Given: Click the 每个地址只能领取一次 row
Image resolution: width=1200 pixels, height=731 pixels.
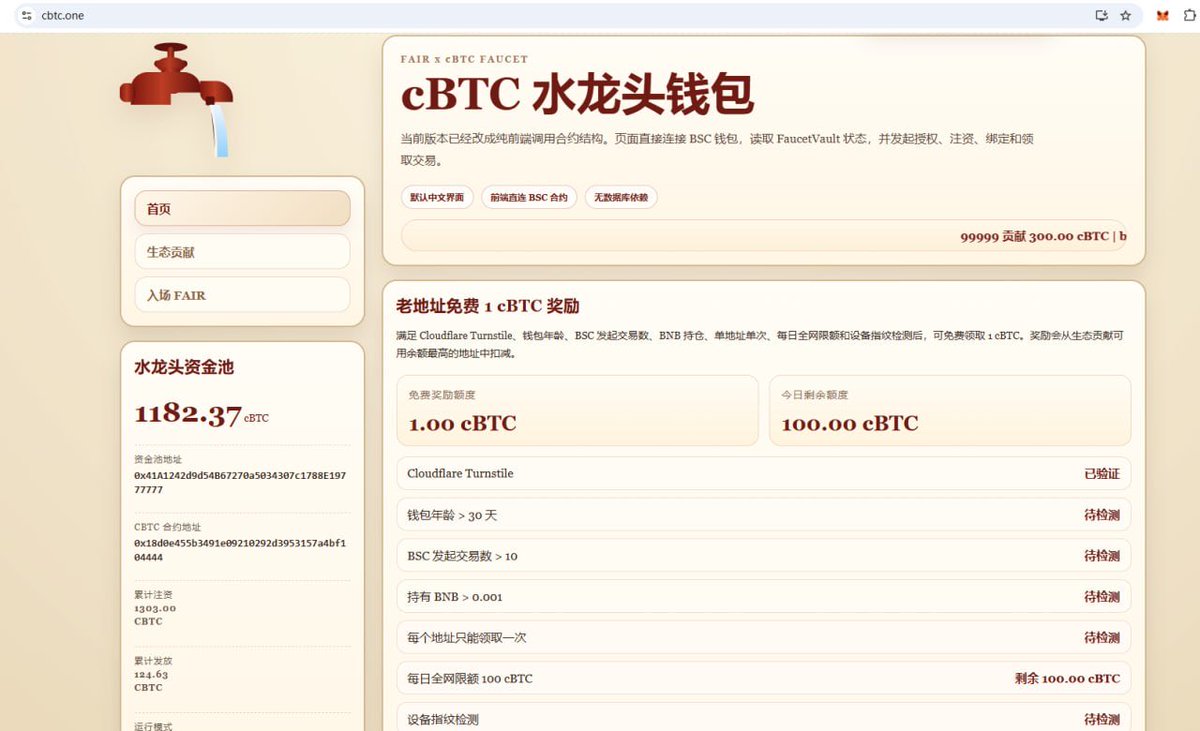Looking at the screenshot, I should coord(763,637).
